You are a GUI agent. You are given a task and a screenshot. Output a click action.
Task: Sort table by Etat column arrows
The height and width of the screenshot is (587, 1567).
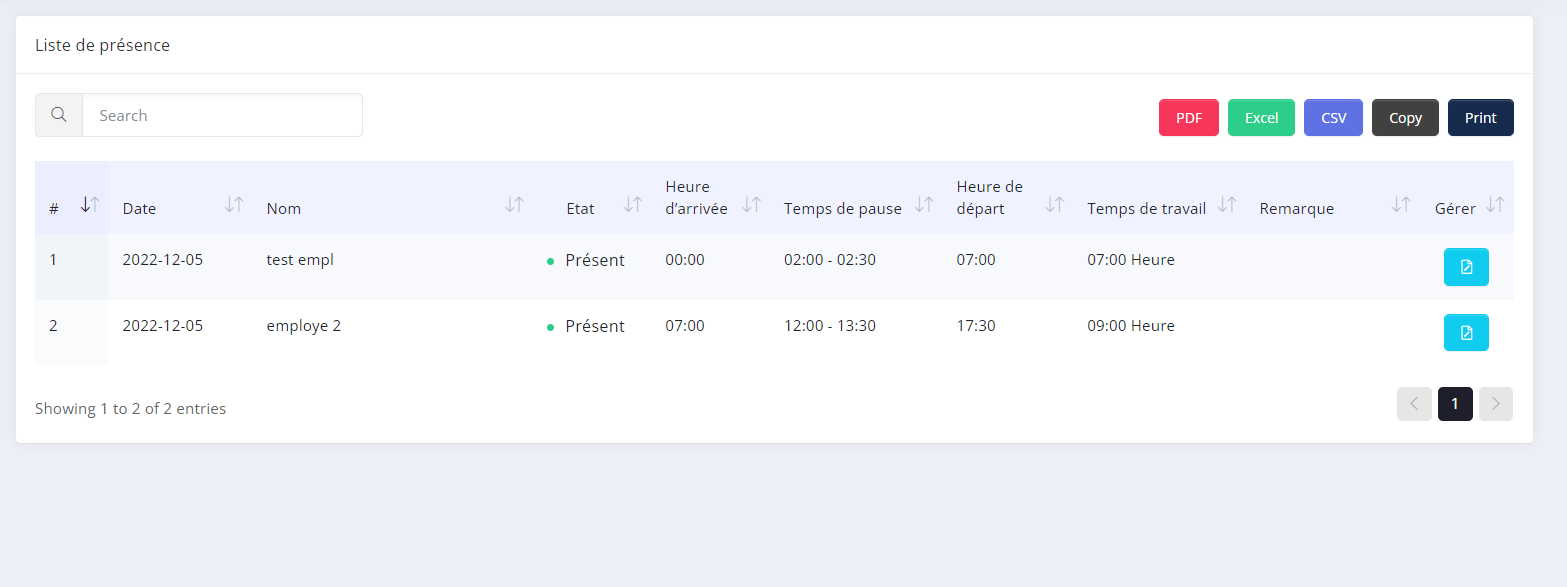coord(633,204)
